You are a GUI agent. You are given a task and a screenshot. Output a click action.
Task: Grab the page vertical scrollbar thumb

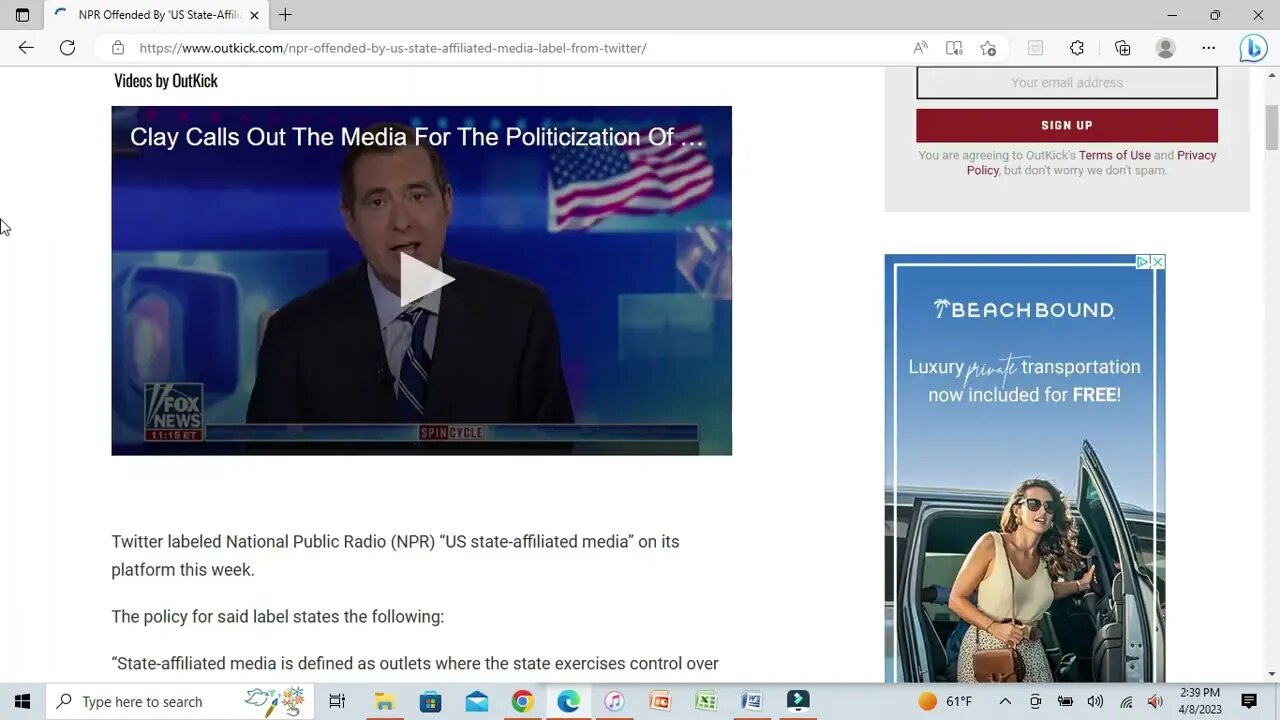pyautogui.click(x=1272, y=127)
